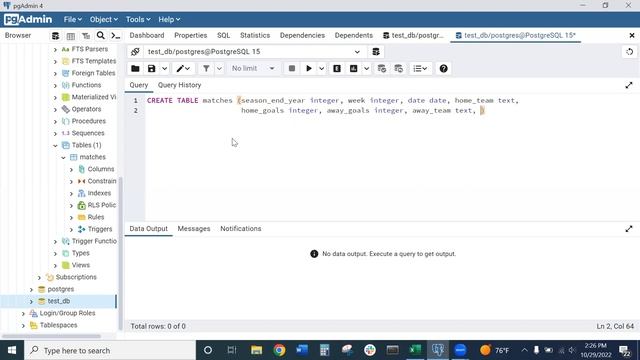Viewport: 640px width, 360px height.
Task: Open the filter options dropdown arrow
Action: pos(219,69)
